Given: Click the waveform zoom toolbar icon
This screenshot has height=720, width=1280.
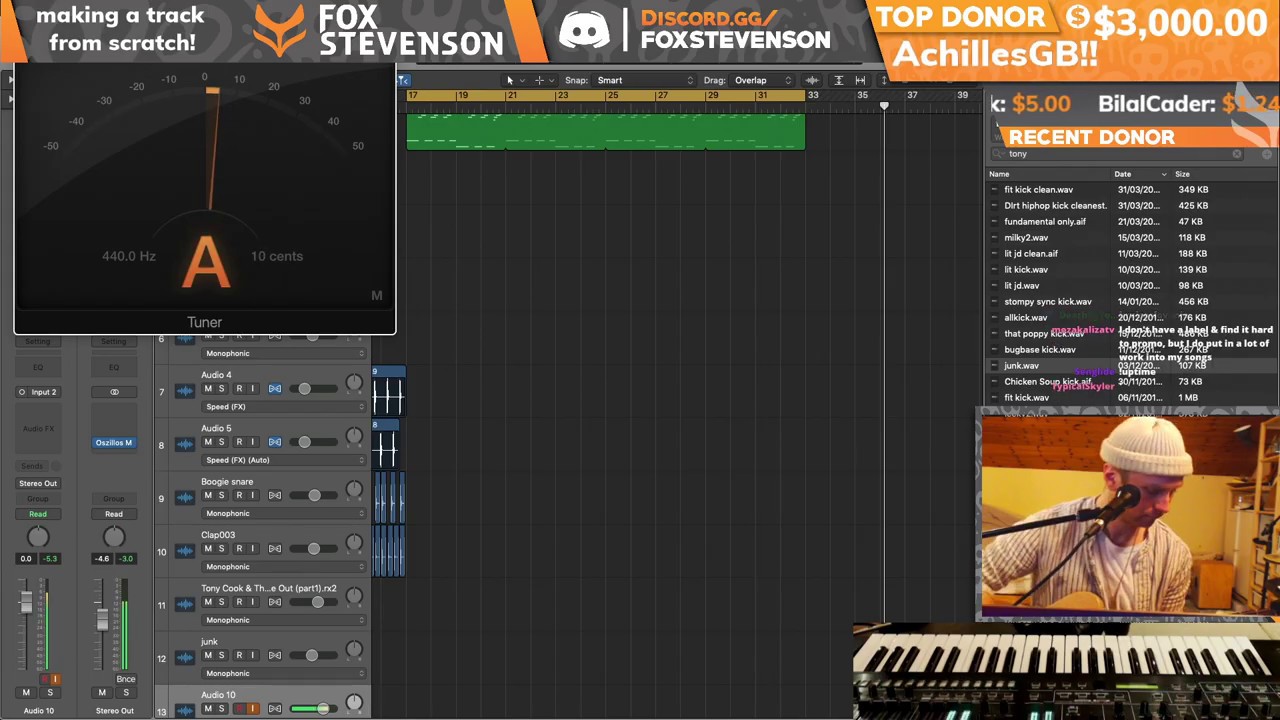Looking at the screenshot, I should [x=812, y=80].
